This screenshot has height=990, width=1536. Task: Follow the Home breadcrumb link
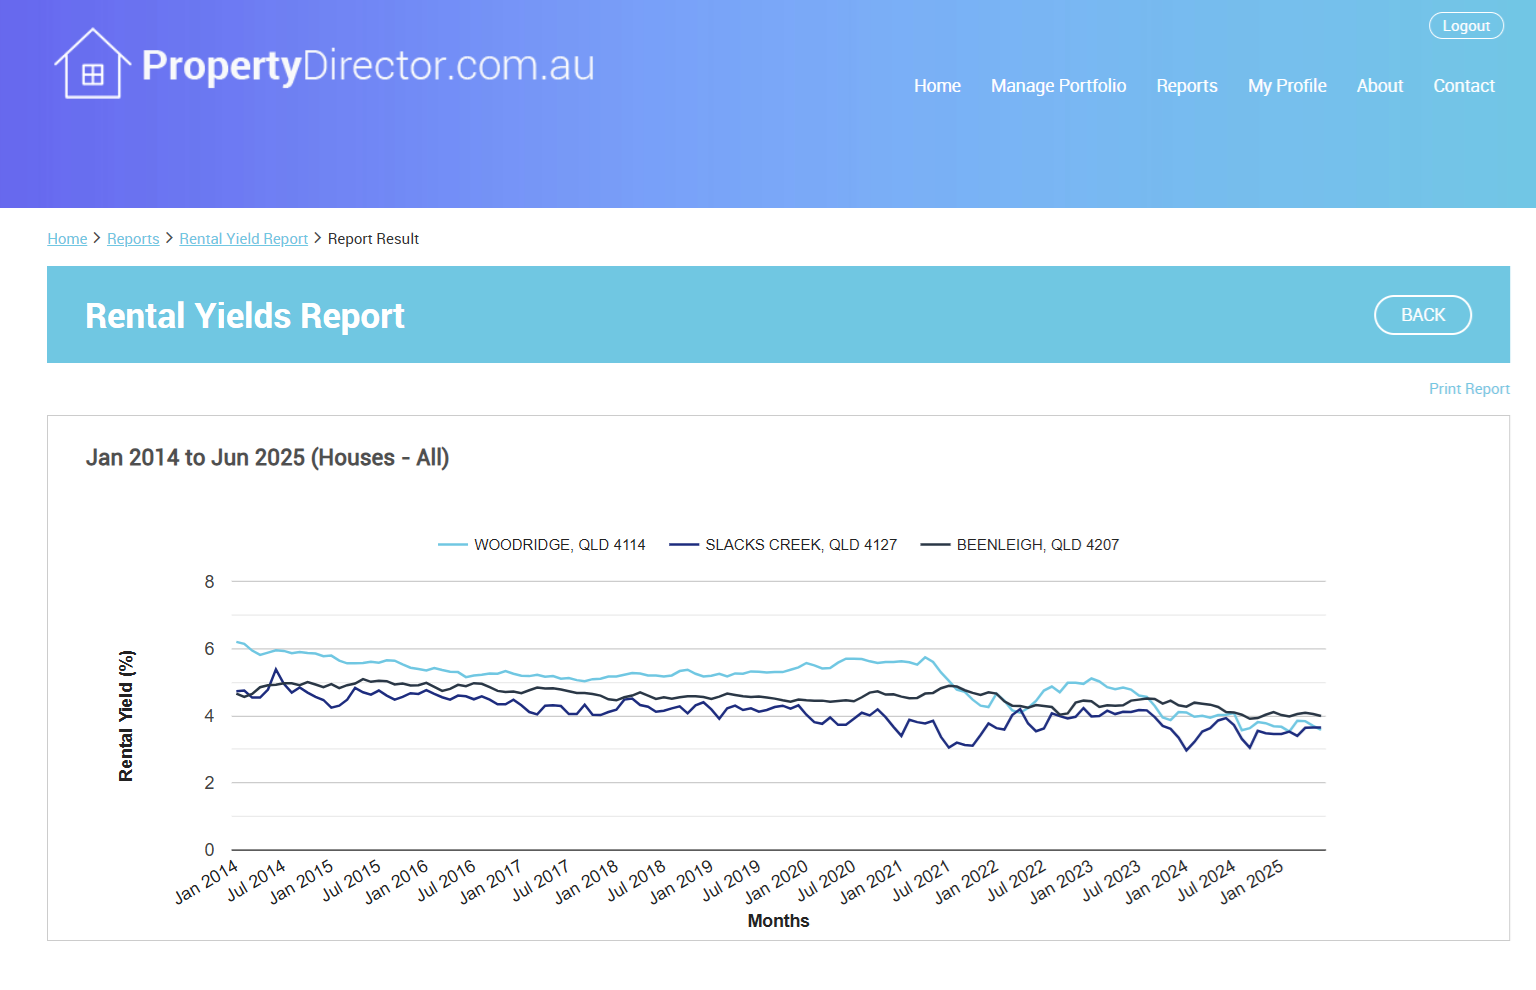(x=67, y=239)
